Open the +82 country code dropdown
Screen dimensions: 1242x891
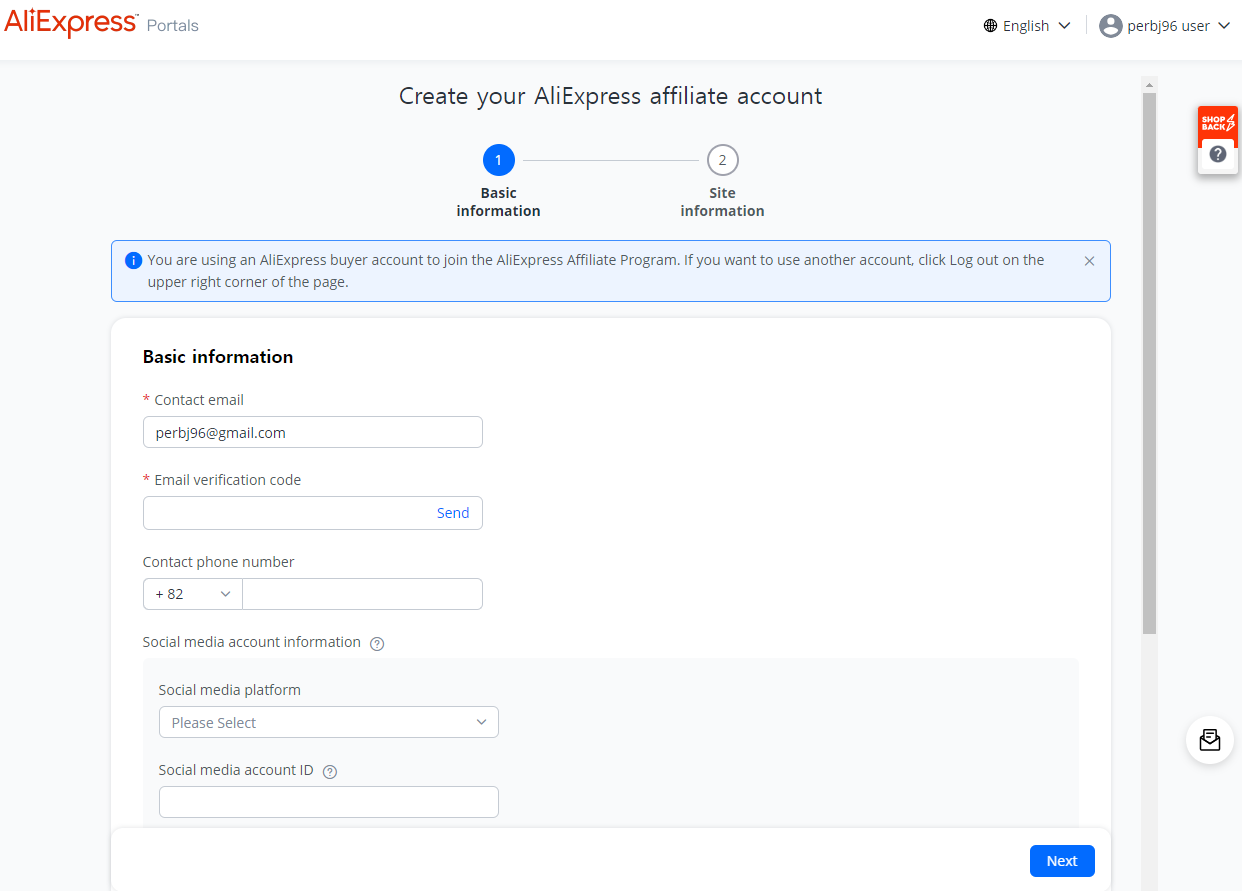[x=193, y=594]
